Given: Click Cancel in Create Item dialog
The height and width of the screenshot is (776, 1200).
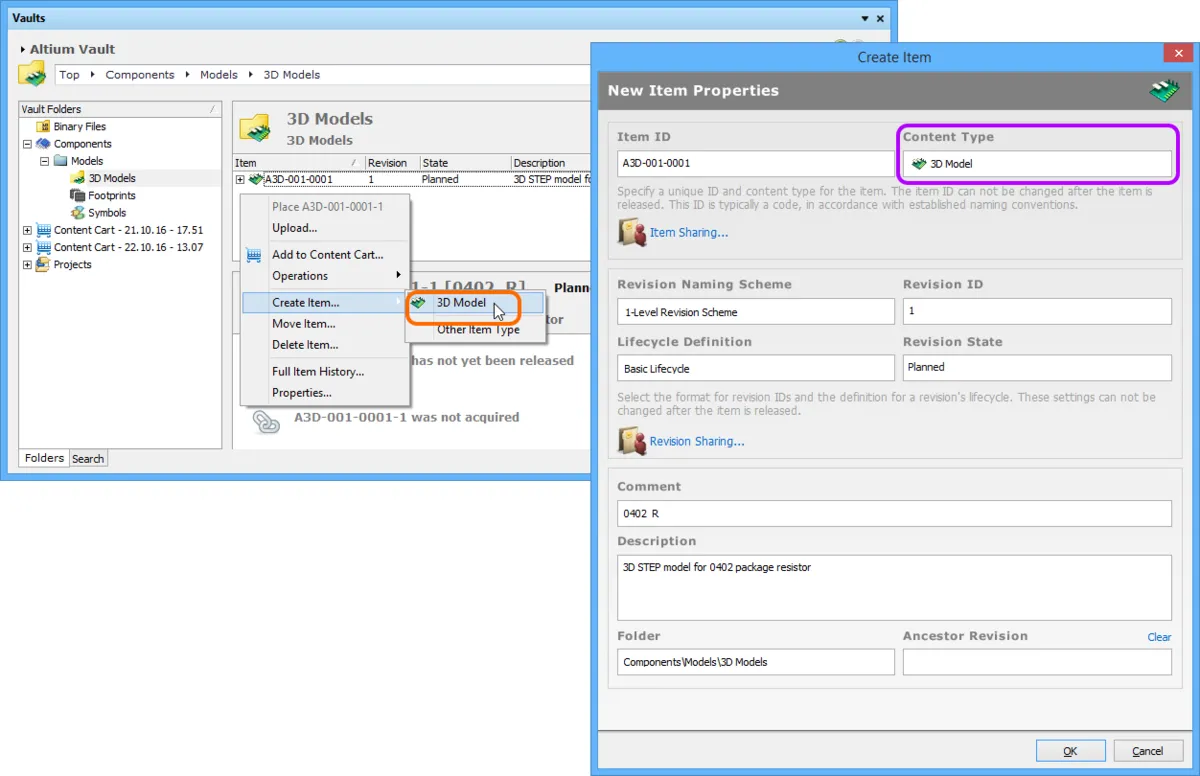Looking at the screenshot, I should click(x=1147, y=751).
